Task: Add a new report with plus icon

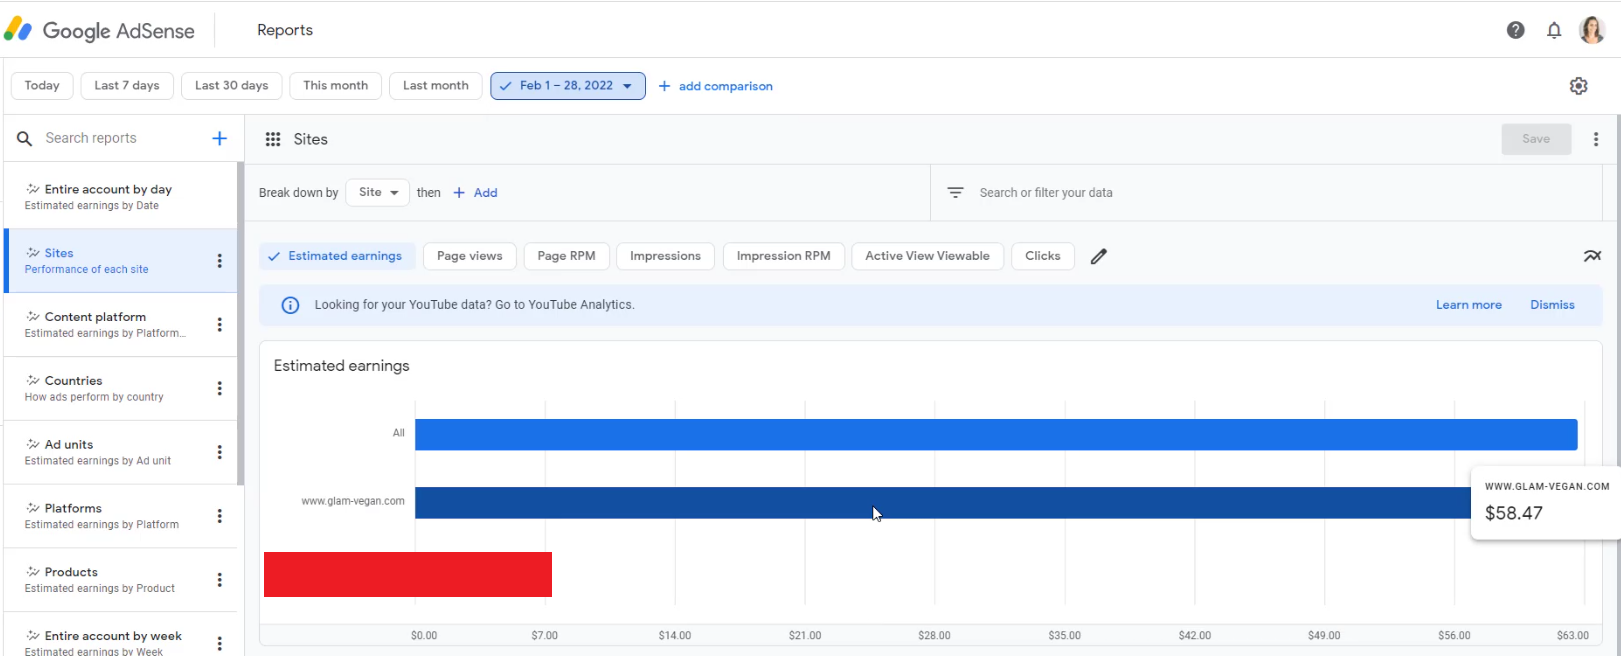Action: click(x=220, y=138)
